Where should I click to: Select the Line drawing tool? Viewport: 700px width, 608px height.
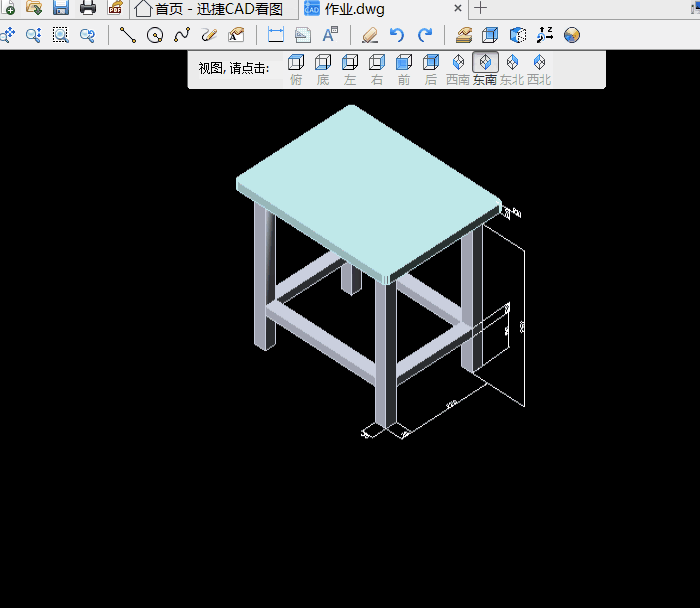[x=128, y=35]
